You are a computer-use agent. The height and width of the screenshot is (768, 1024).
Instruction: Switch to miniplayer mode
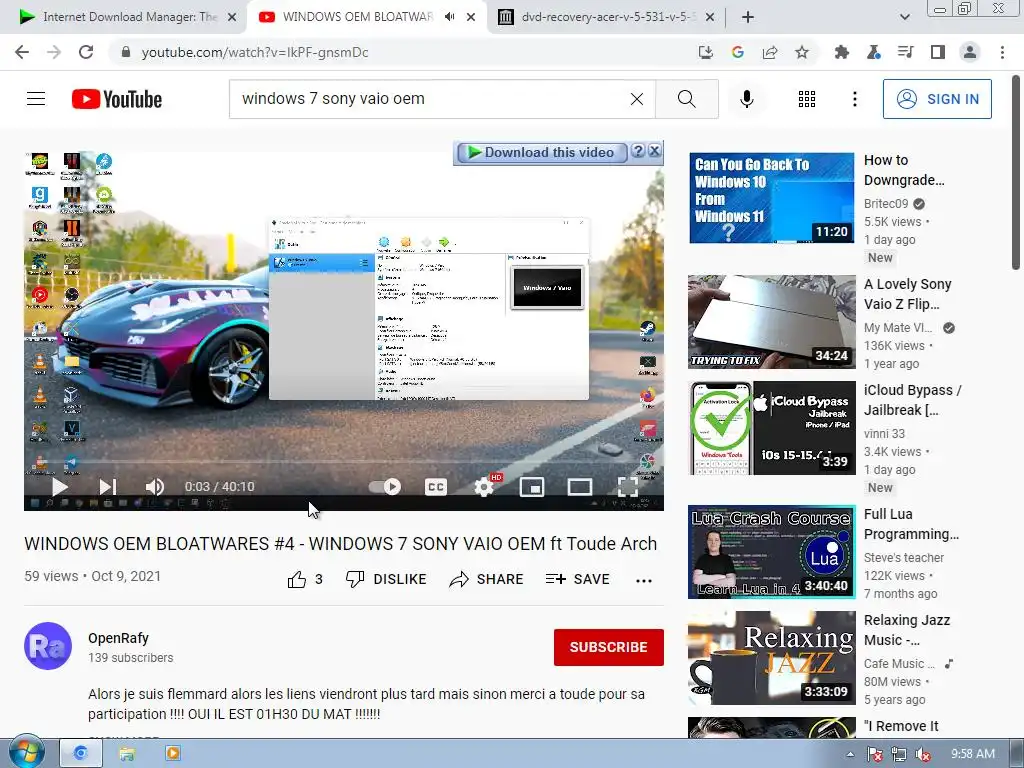pos(532,487)
